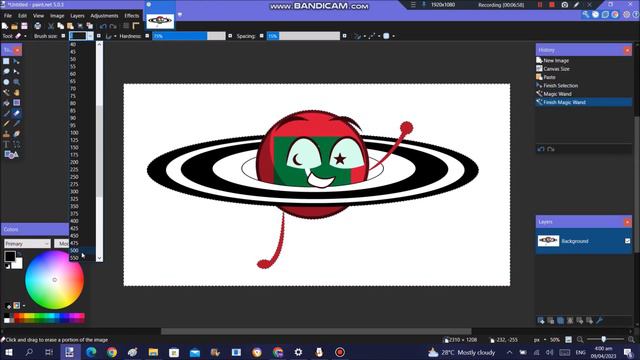
Task: Increase brush size with plus button
Action: 98,36
